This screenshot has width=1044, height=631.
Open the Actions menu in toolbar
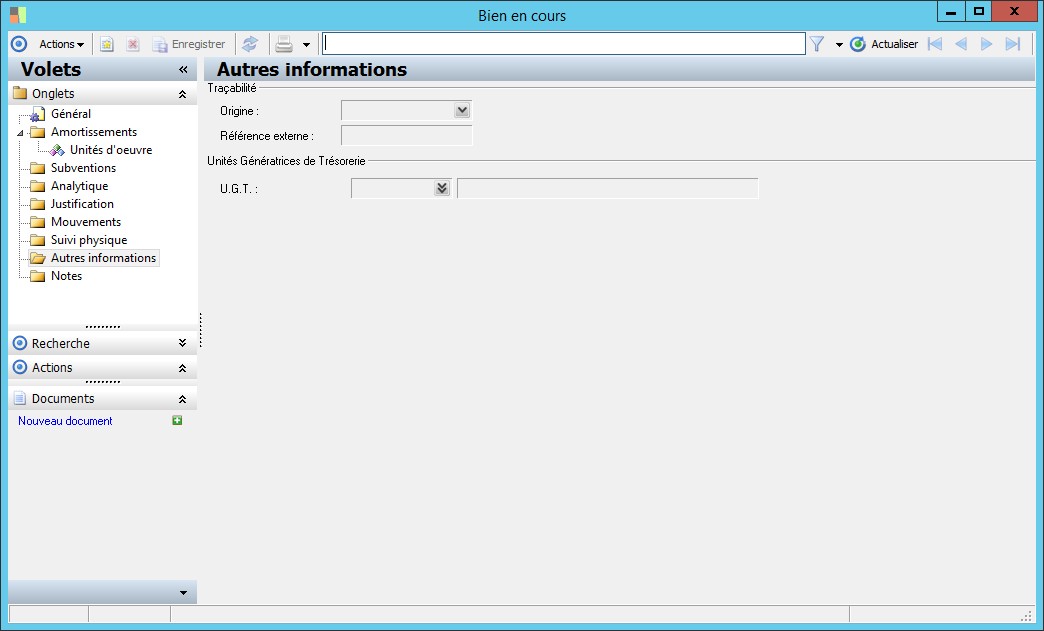point(61,44)
